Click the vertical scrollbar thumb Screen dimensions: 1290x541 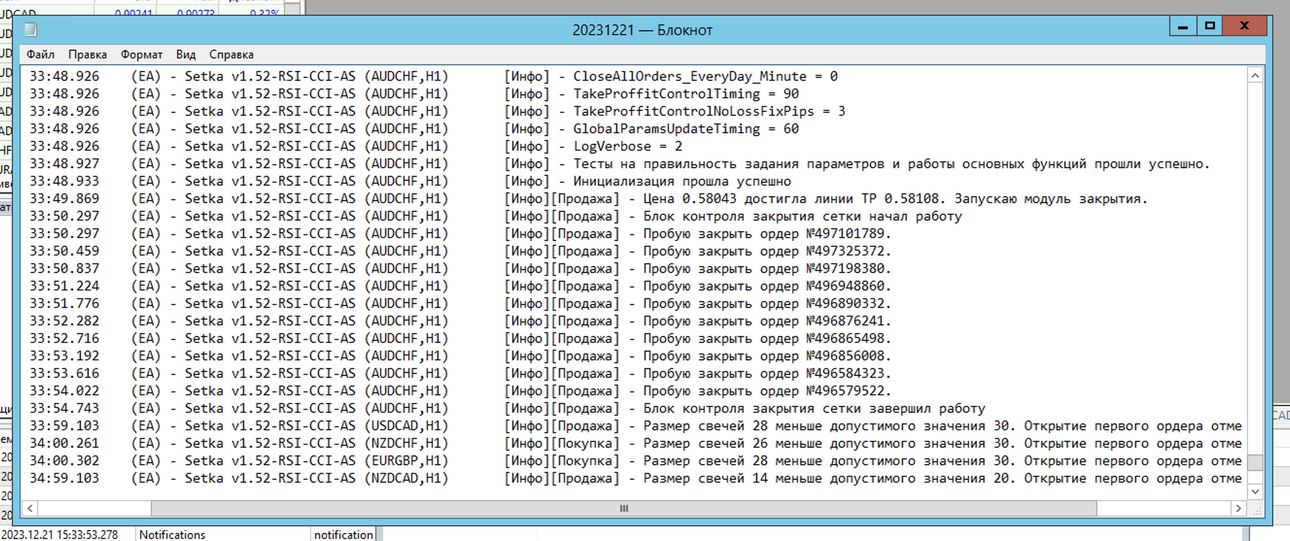[1255, 463]
